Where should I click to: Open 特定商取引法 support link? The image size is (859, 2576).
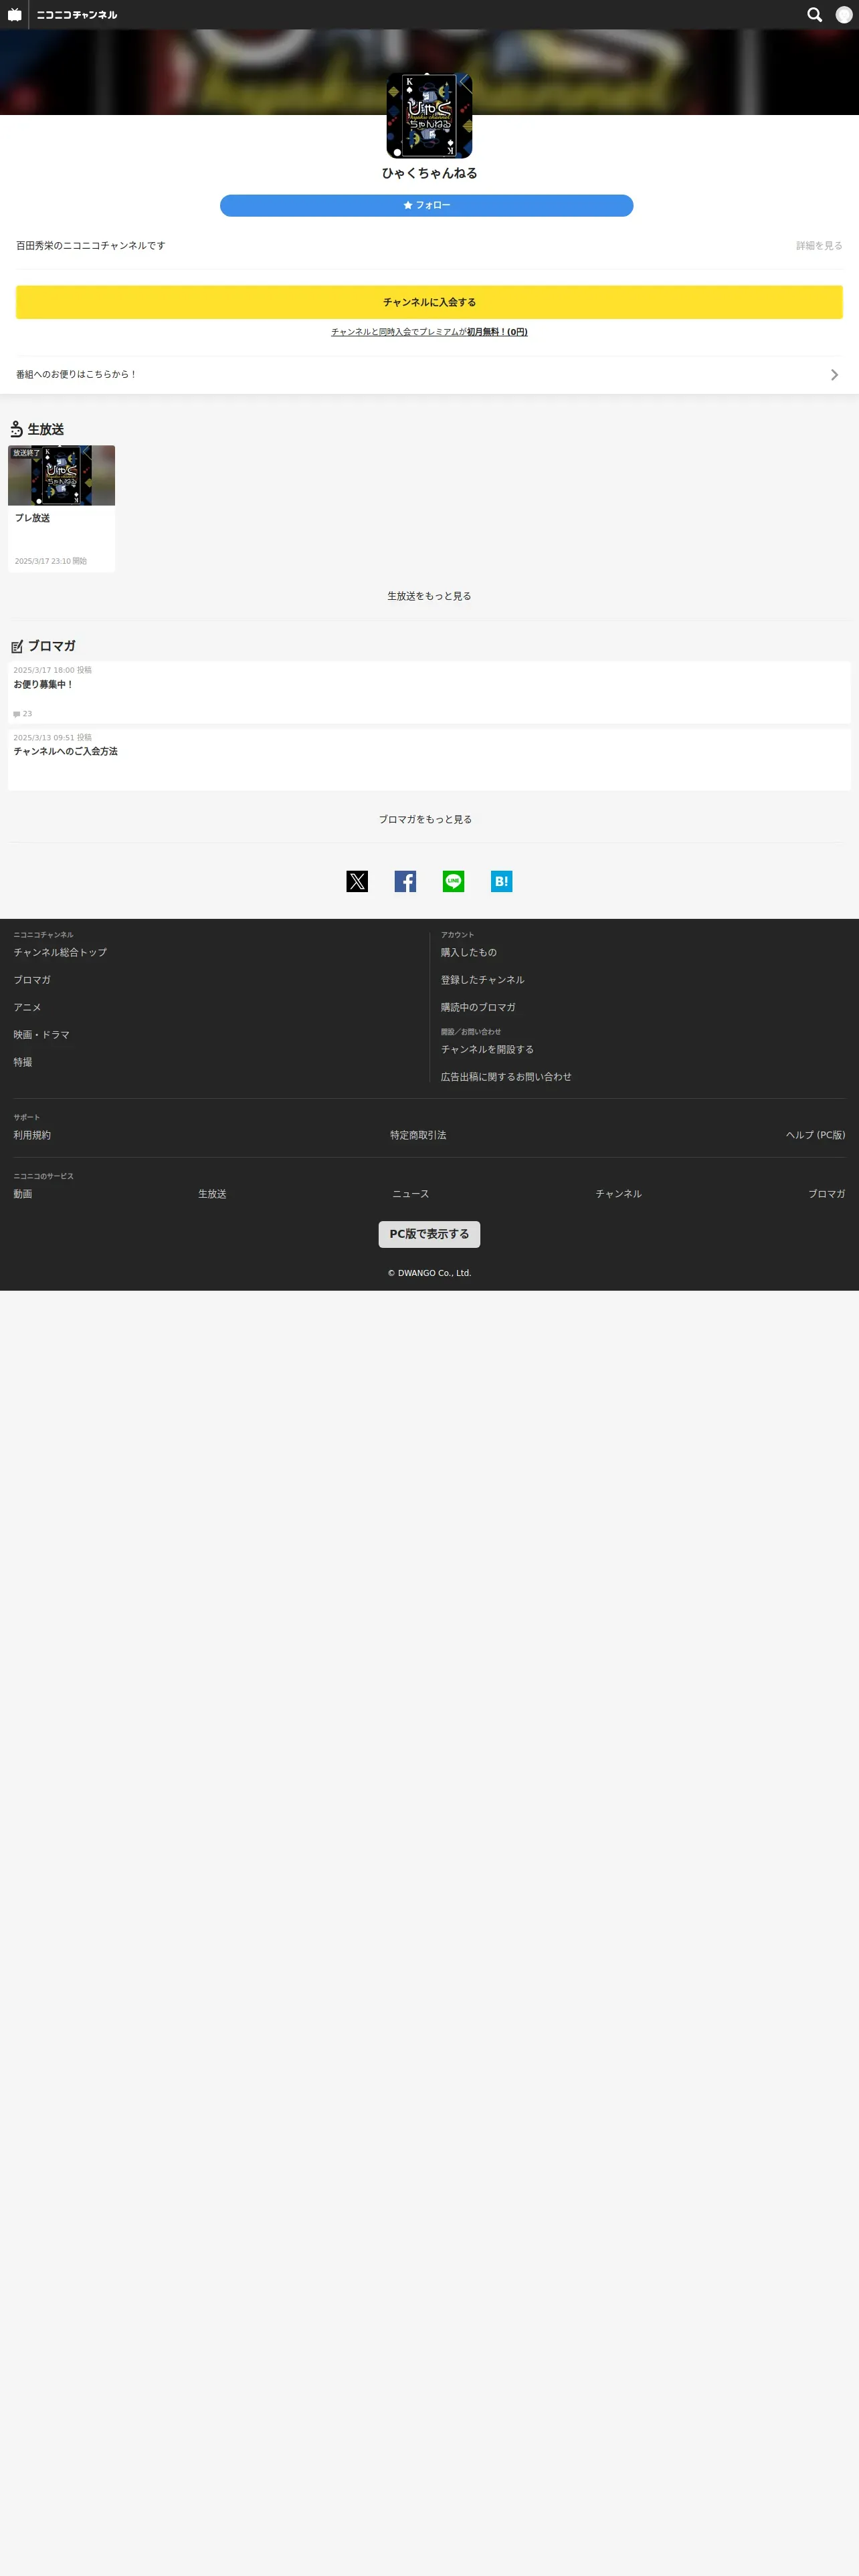pyautogui.click(x=418, y=1135)
